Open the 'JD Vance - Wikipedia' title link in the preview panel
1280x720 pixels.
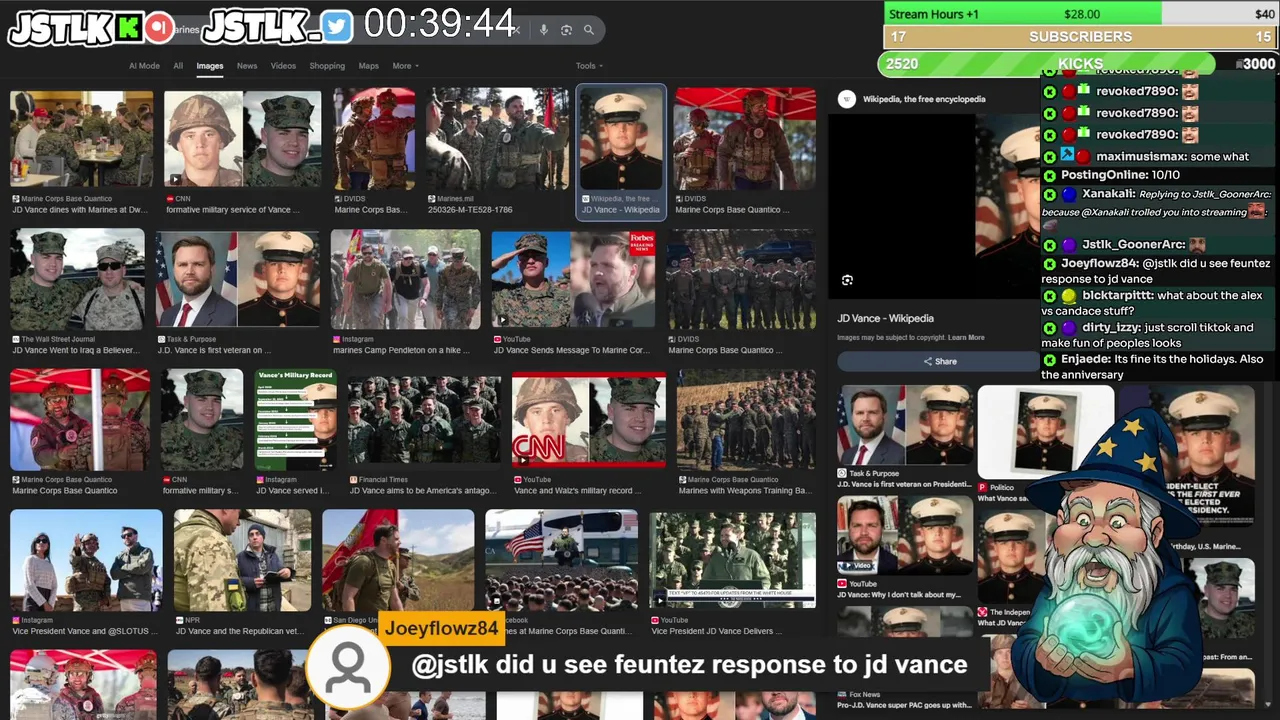pyautogui.click(x=885, y=318)
